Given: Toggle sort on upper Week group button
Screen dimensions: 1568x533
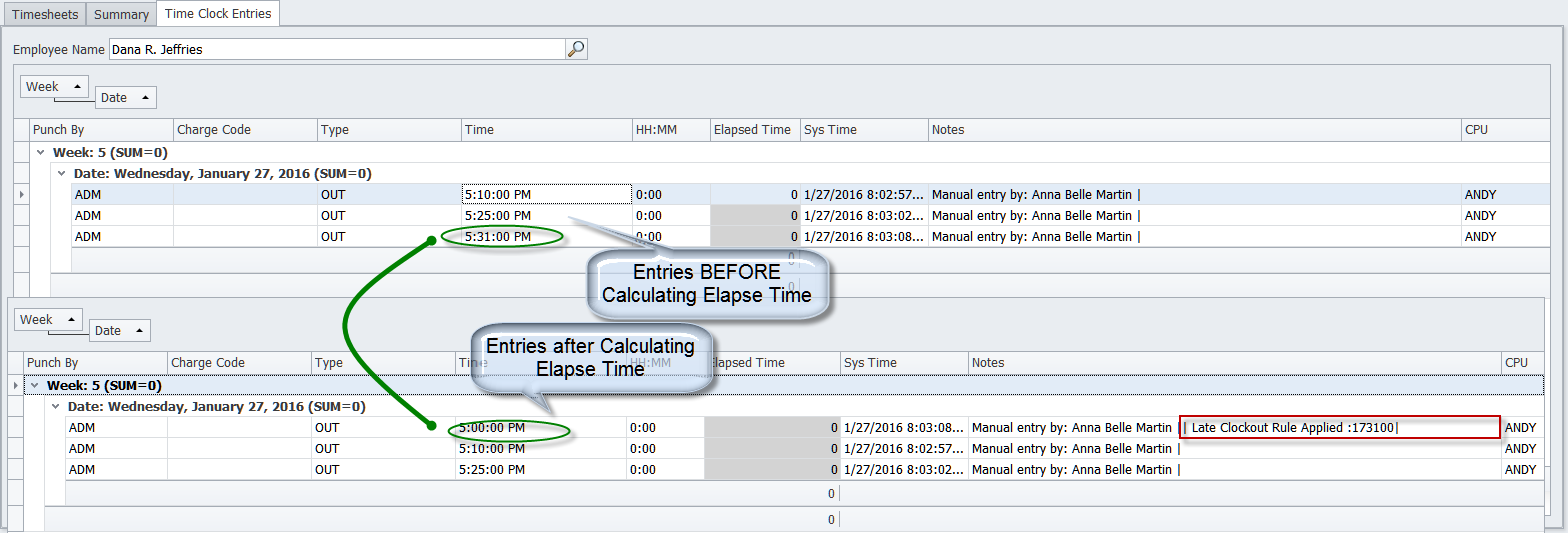Looking at the screenshot, I should click(55, 87).
